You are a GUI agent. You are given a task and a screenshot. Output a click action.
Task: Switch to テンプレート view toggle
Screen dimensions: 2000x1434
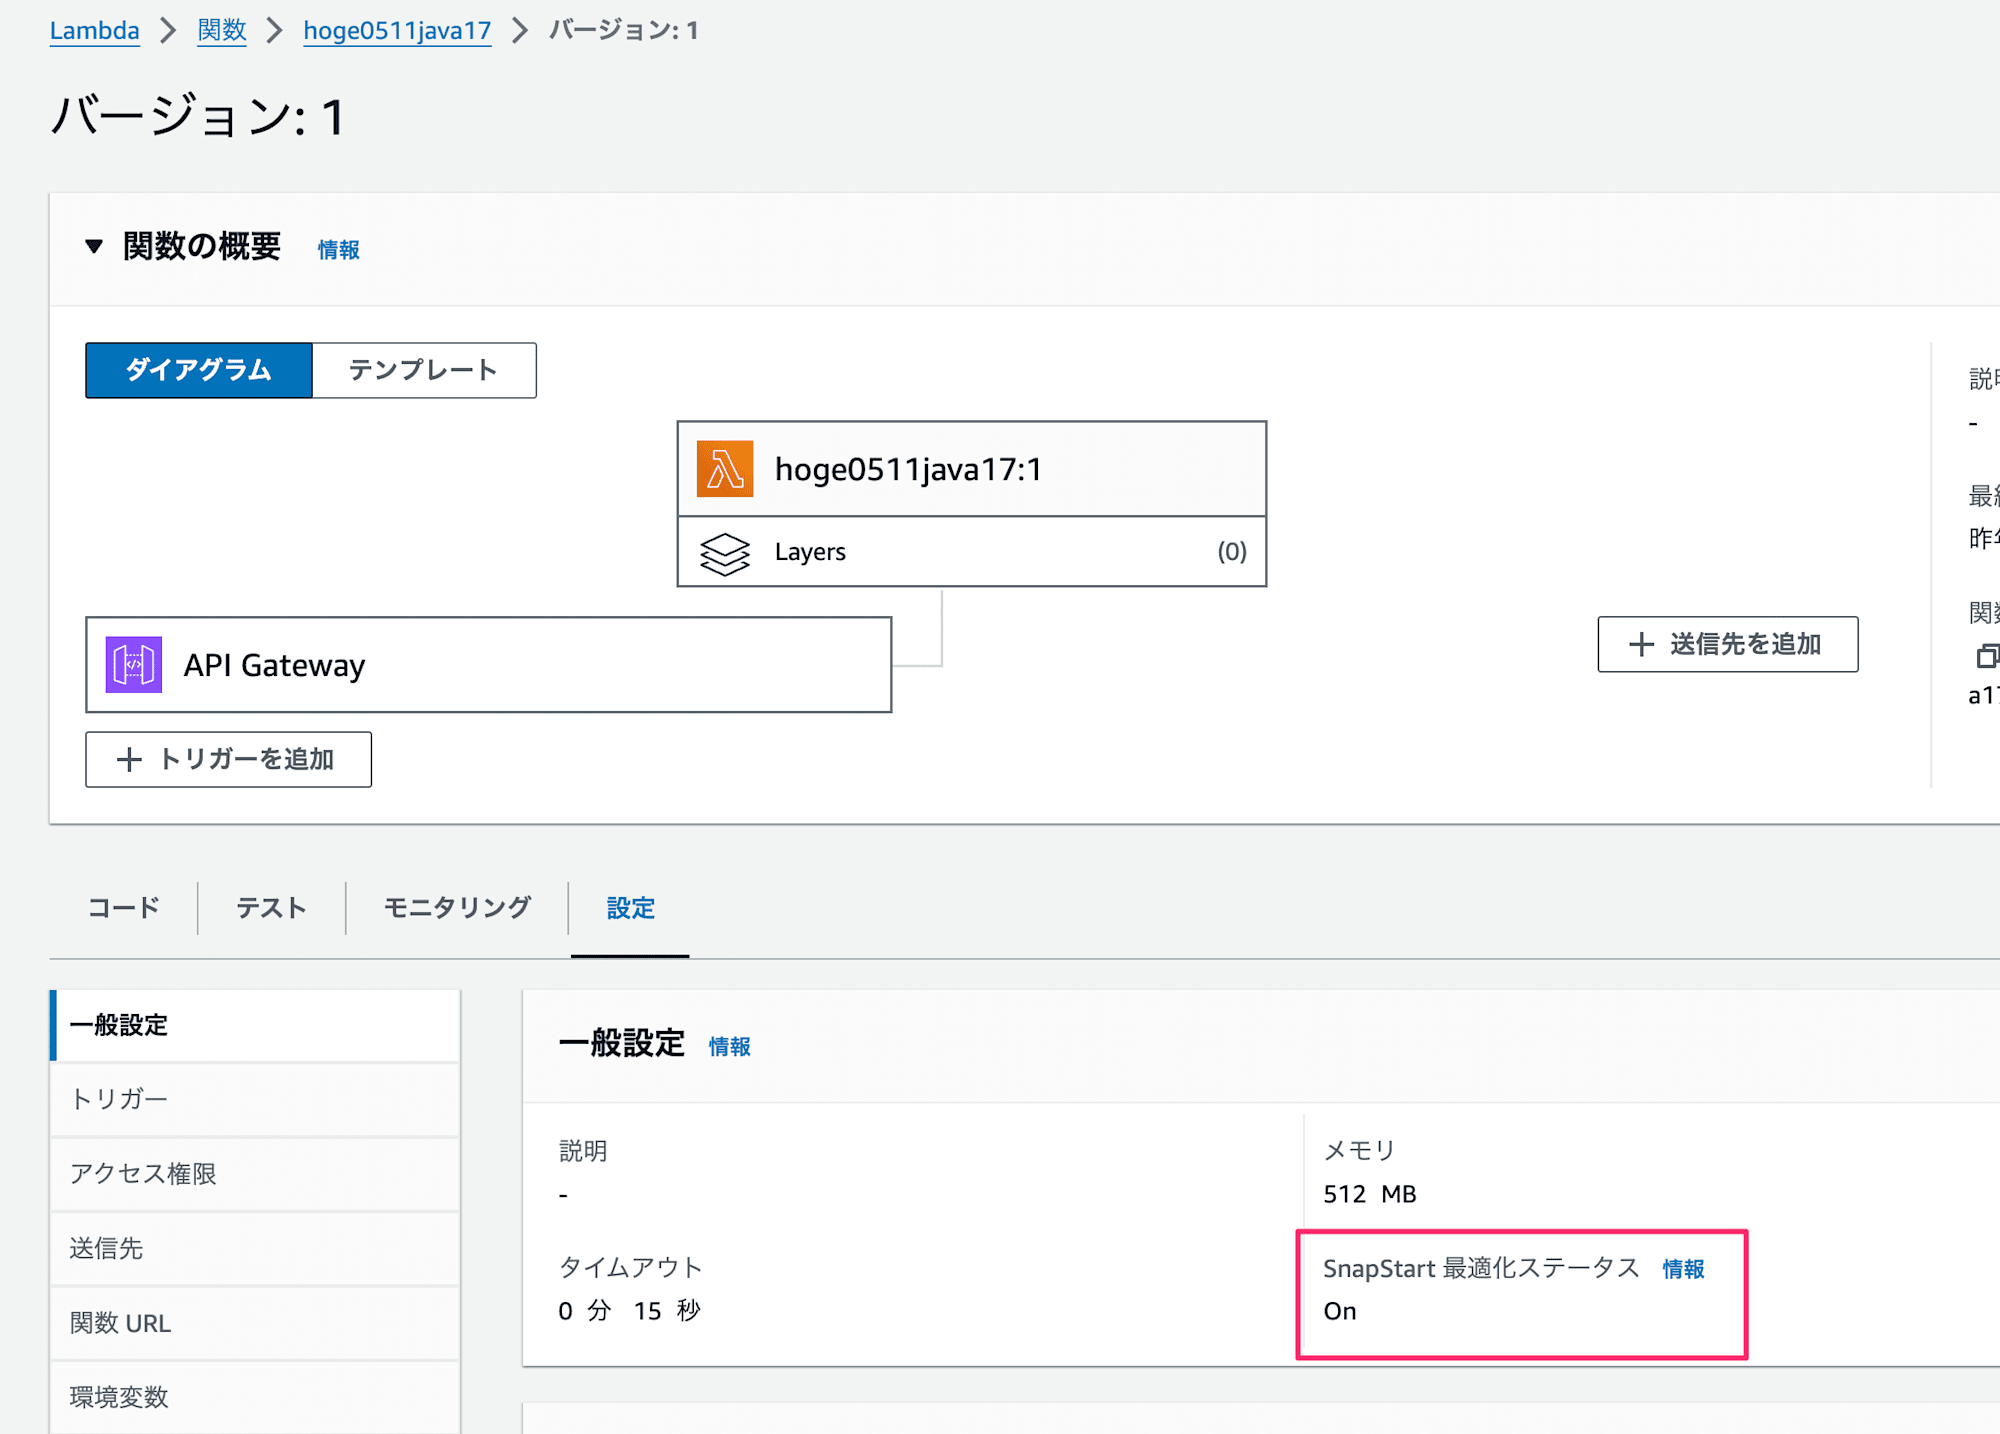point(424,370)
